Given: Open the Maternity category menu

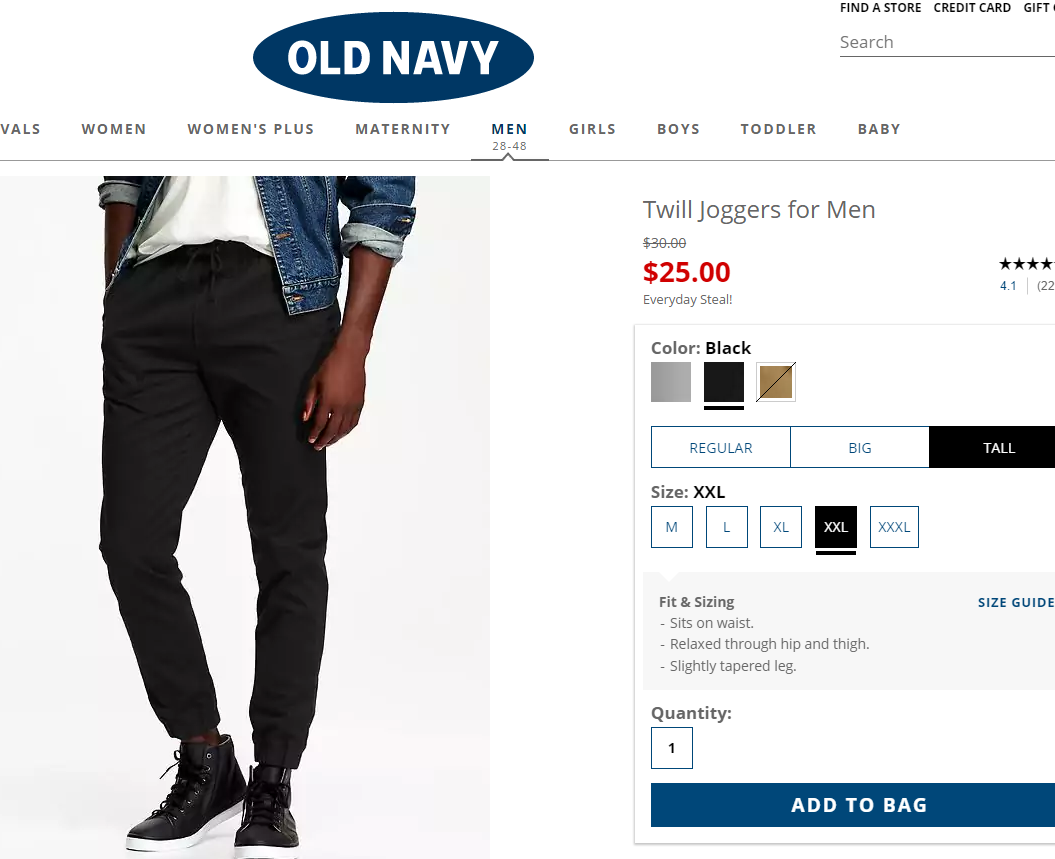Looking at the screenshot, I should (x=403, y=129).
